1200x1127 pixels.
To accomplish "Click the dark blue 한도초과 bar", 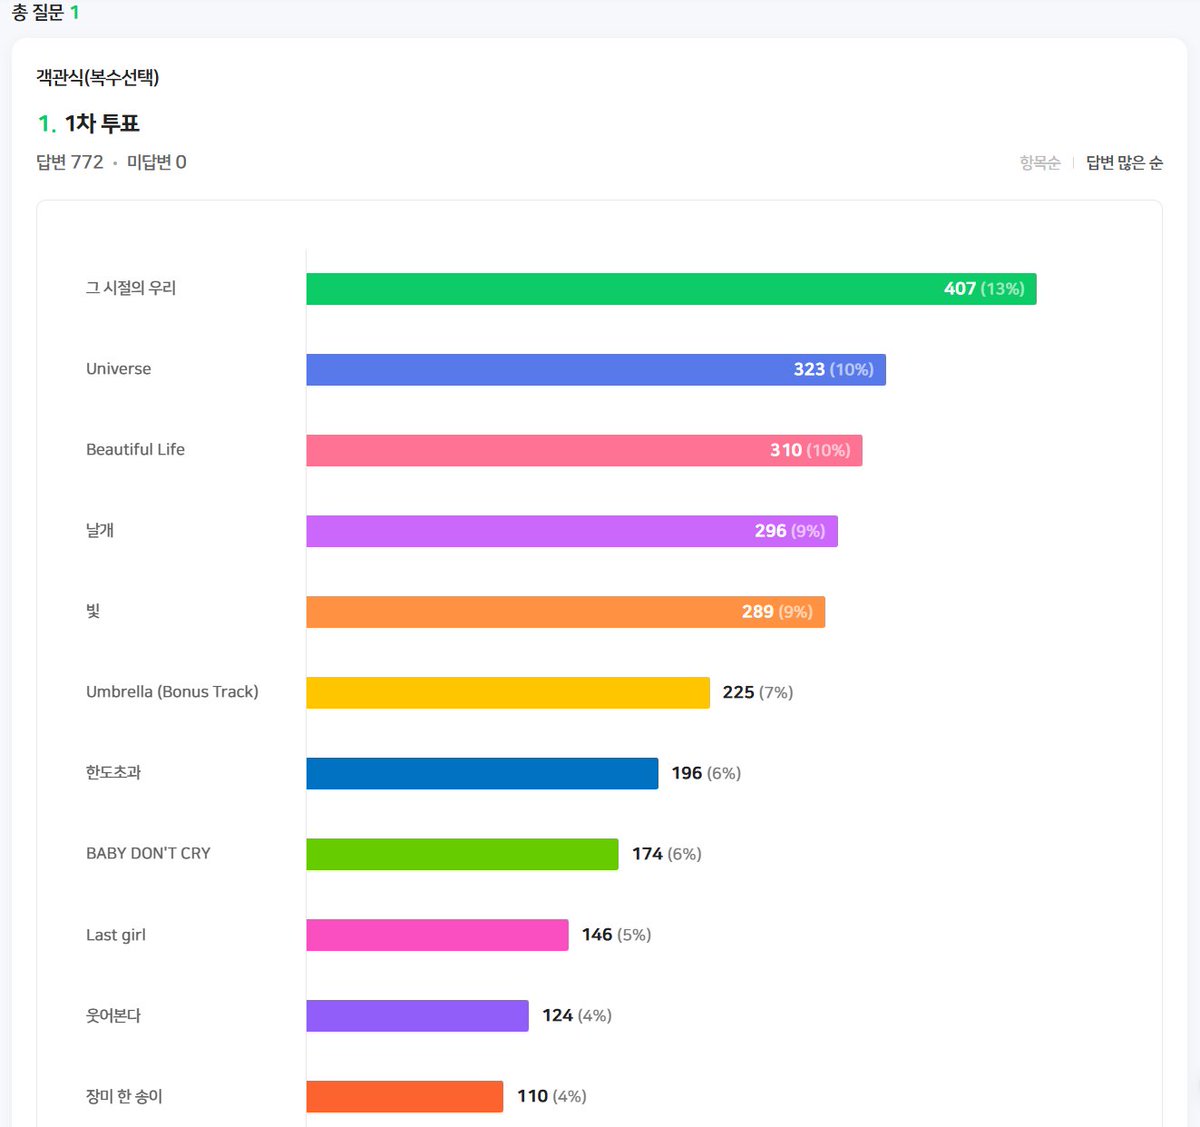I will coord(482,774).
